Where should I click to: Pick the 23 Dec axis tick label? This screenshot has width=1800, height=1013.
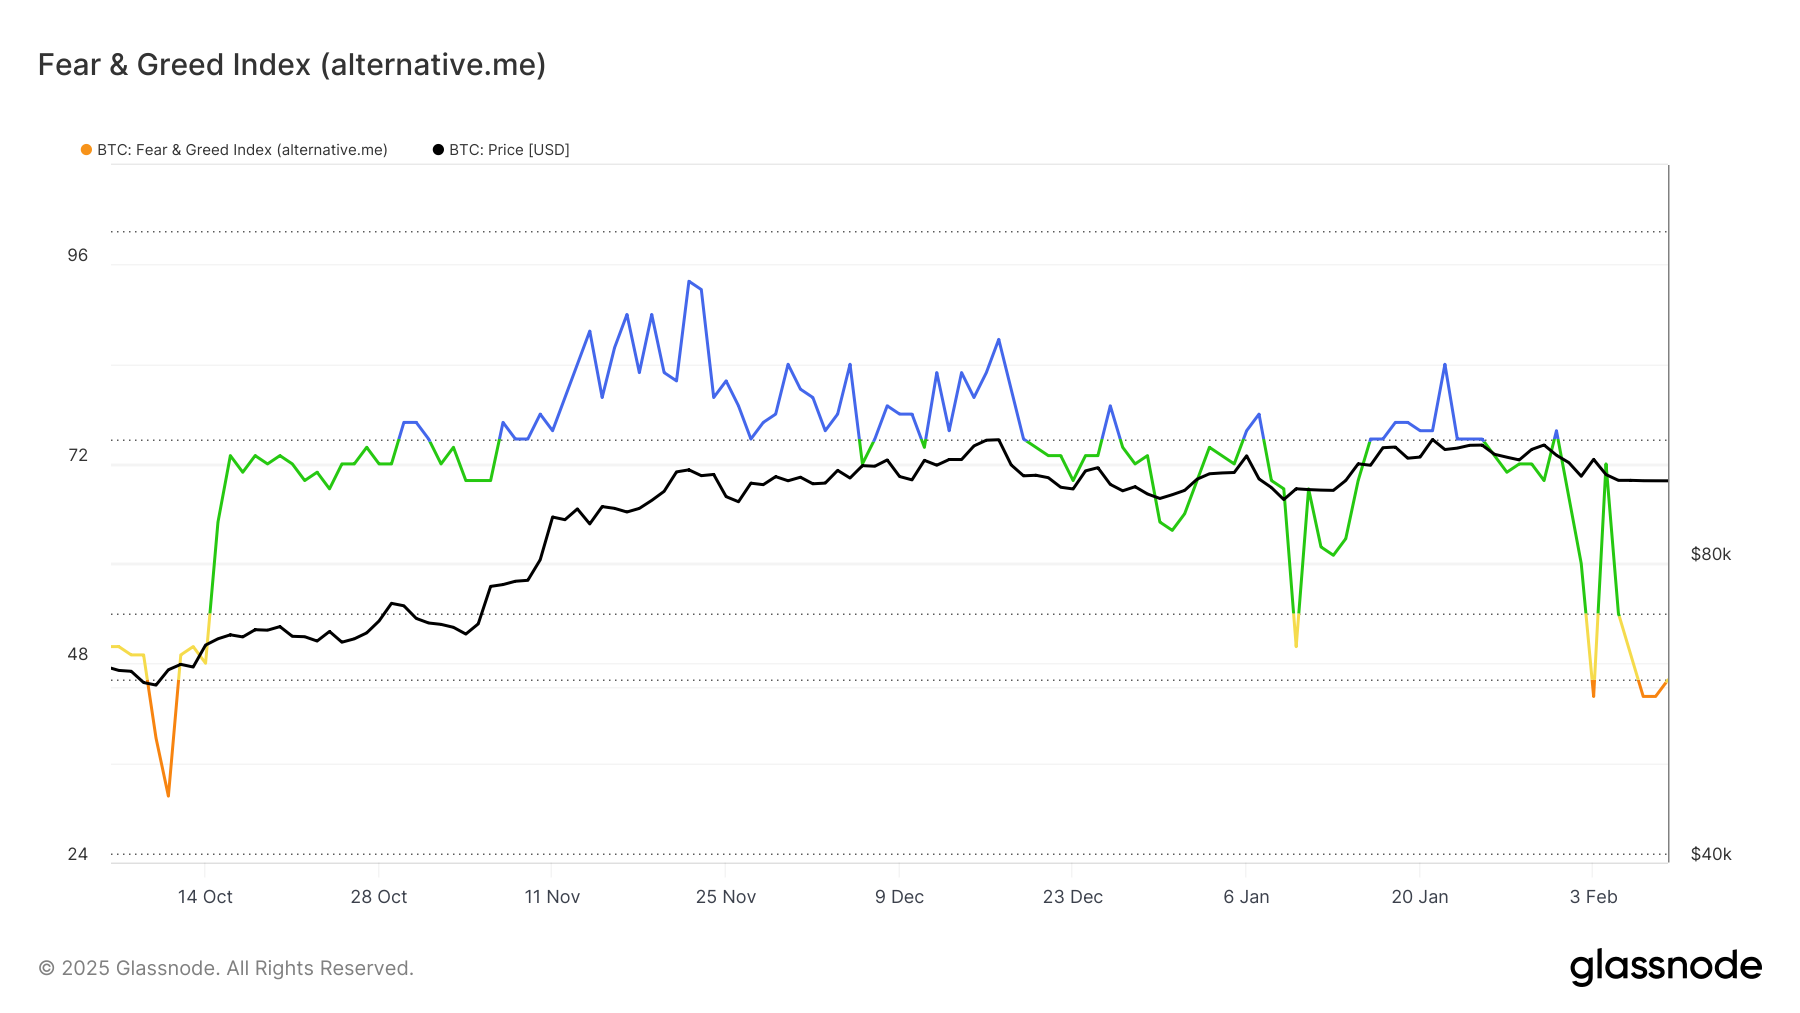(x=1073, y=897)
